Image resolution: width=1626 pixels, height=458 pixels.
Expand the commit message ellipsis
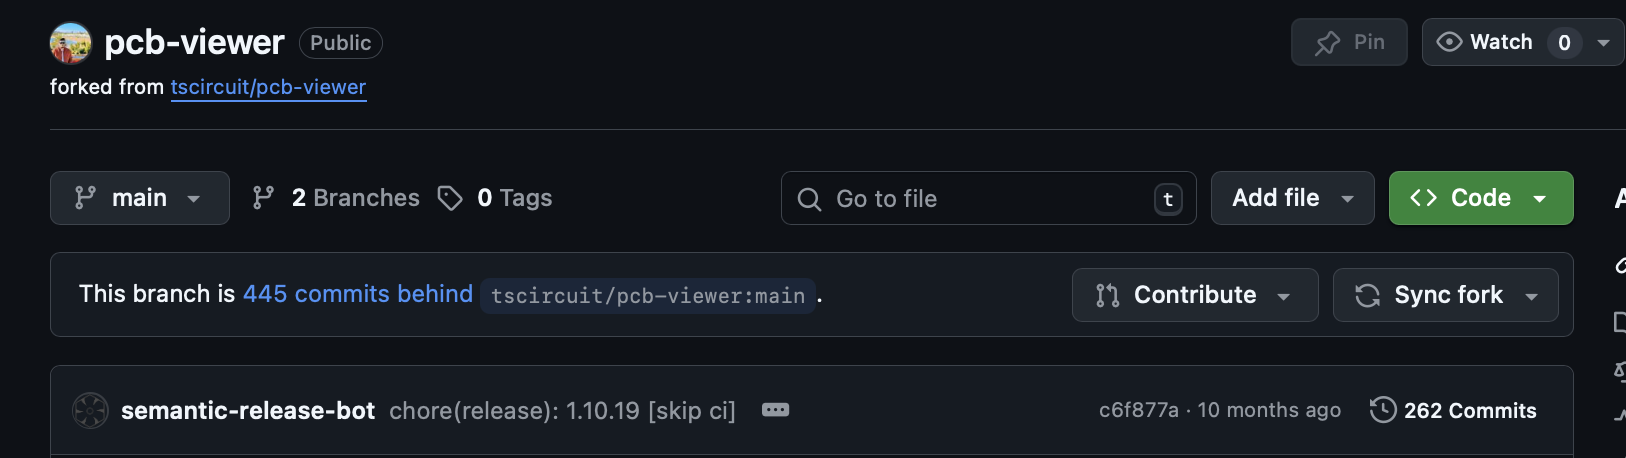click(775, 410)
